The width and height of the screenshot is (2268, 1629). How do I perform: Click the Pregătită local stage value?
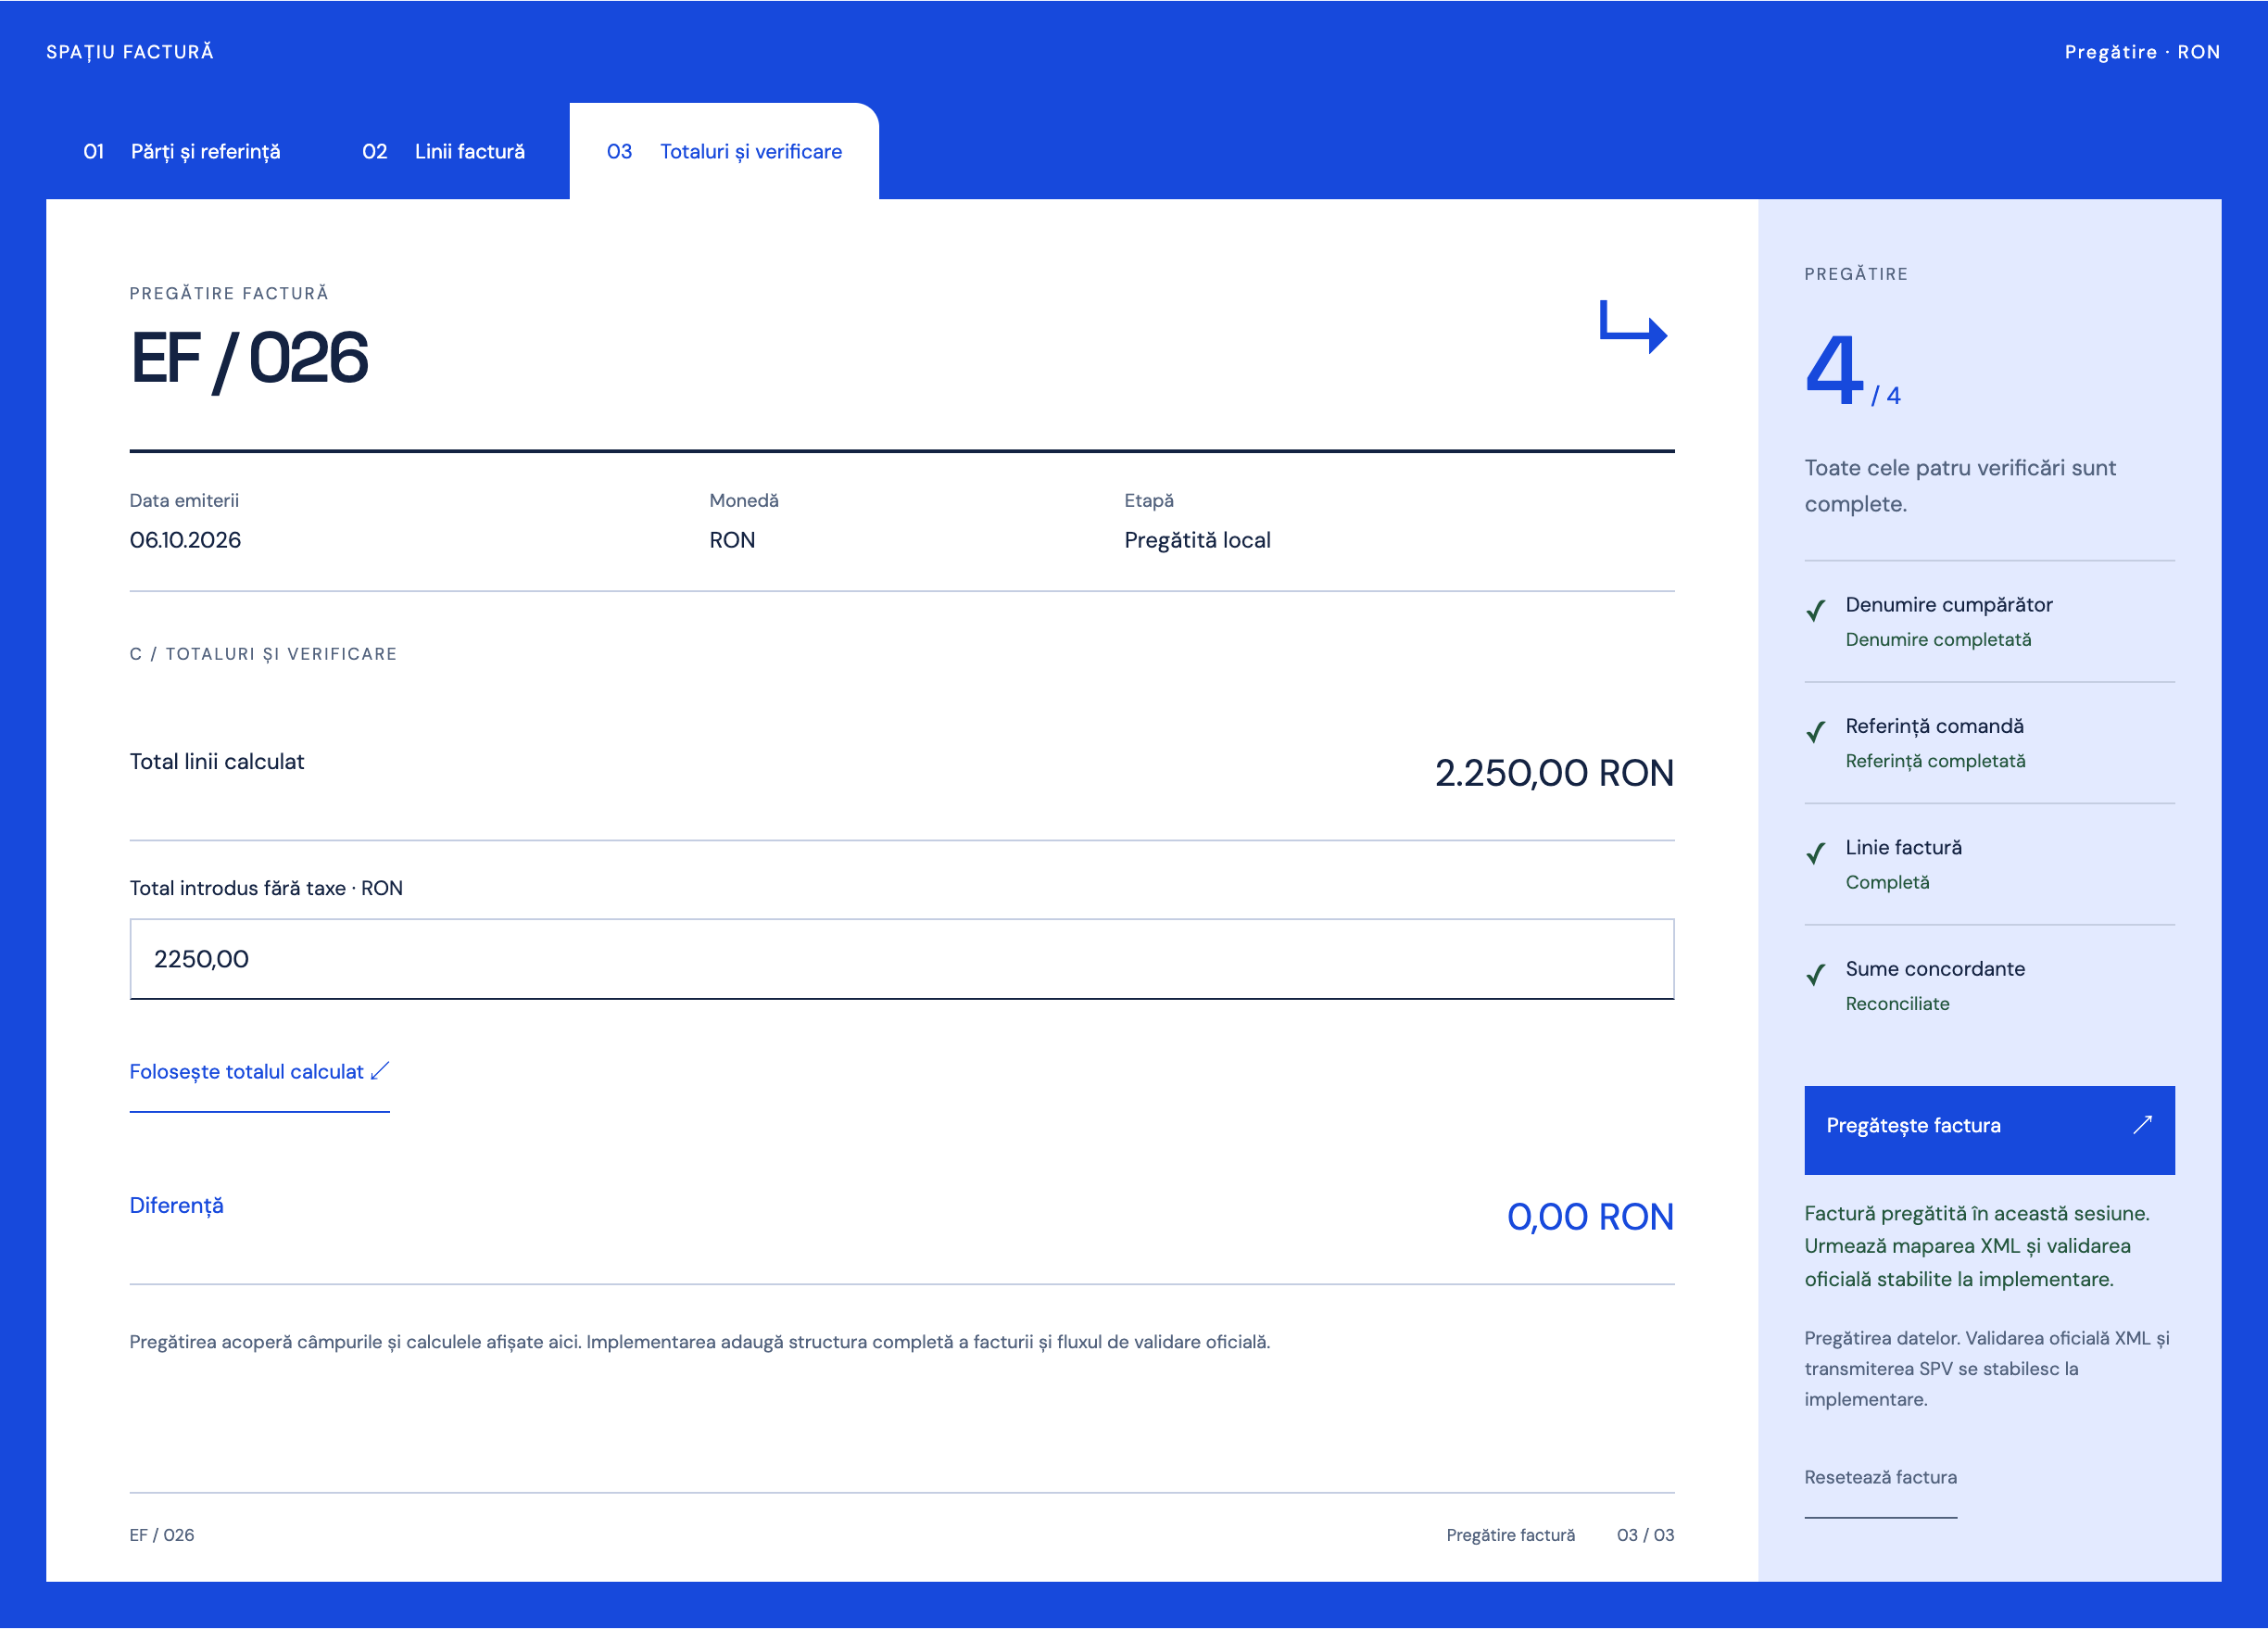1197,540
